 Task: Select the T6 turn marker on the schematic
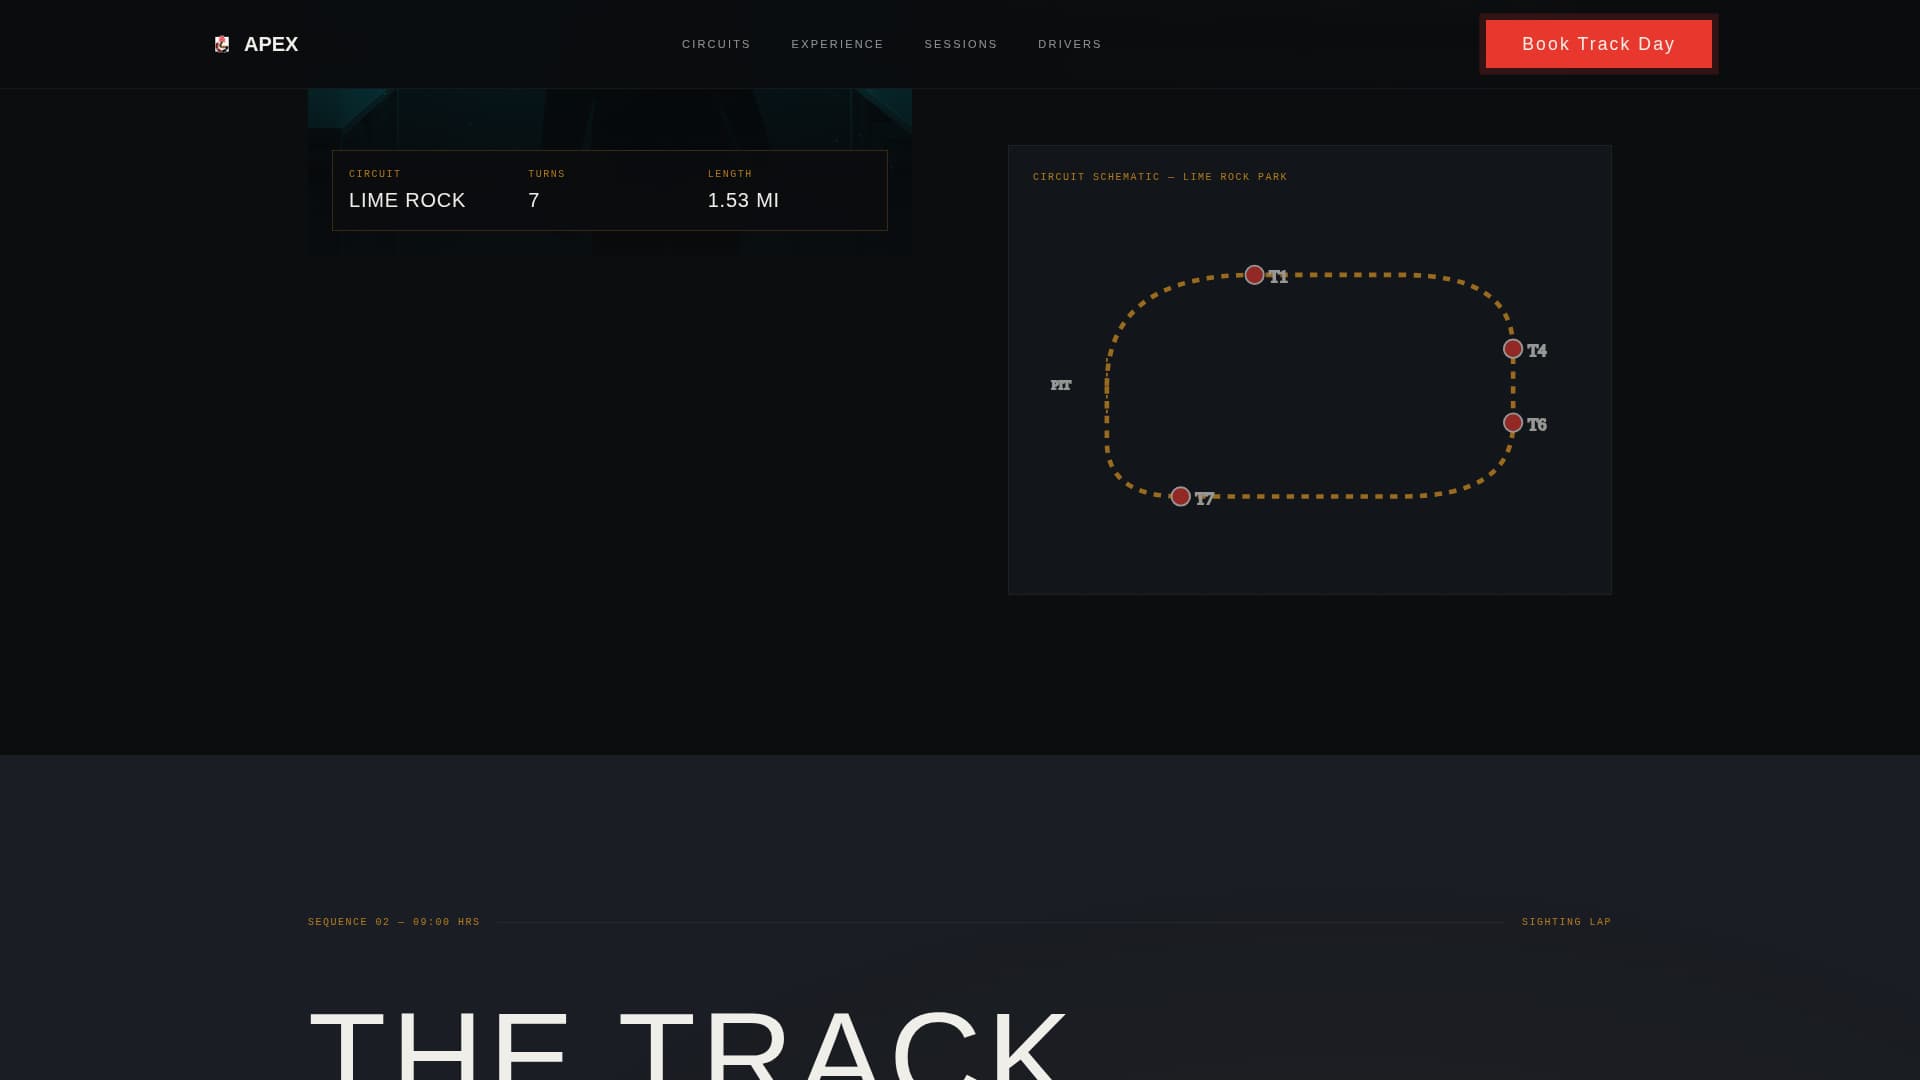(1512, 423)
